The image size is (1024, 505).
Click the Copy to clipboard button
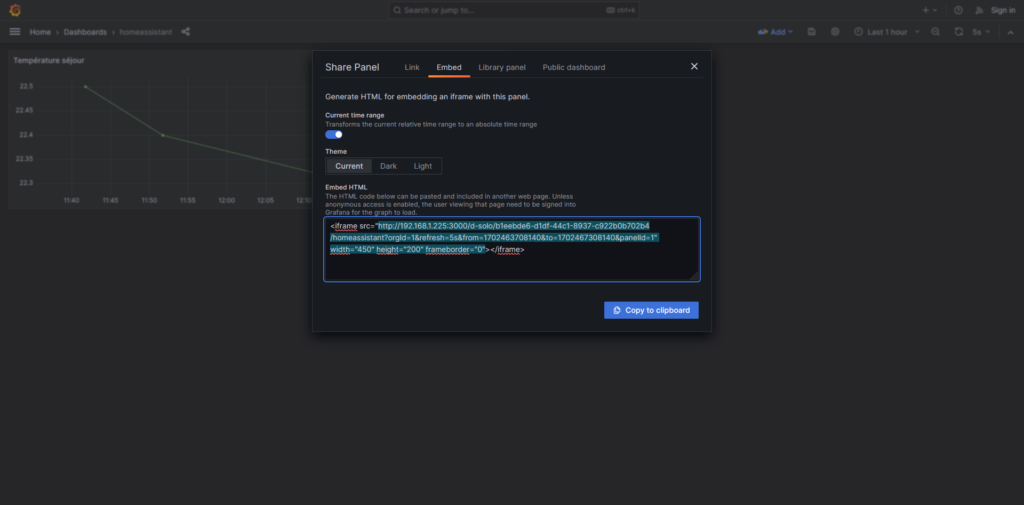(651, 310)
